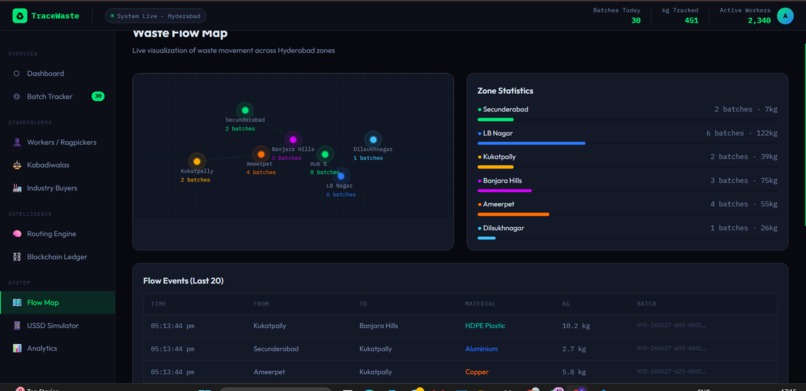Open the Routing Engine page
Viewport: 806px width, 391px height.
click(57, 234)
